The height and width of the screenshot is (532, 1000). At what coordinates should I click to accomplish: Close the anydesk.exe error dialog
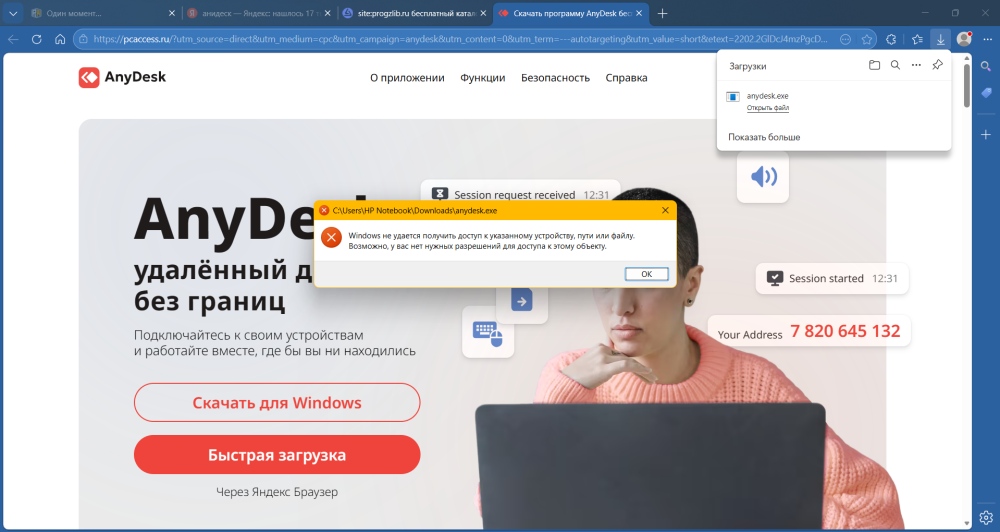tap(665, 210)
